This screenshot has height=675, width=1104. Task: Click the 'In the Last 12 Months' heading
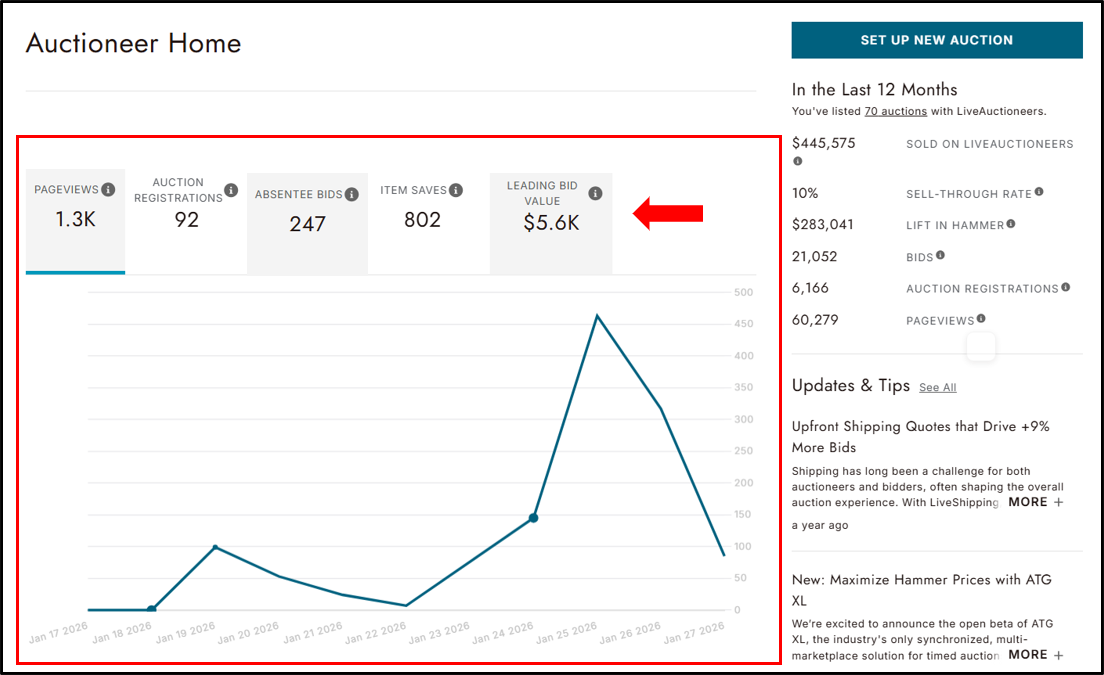coord(874,89)
